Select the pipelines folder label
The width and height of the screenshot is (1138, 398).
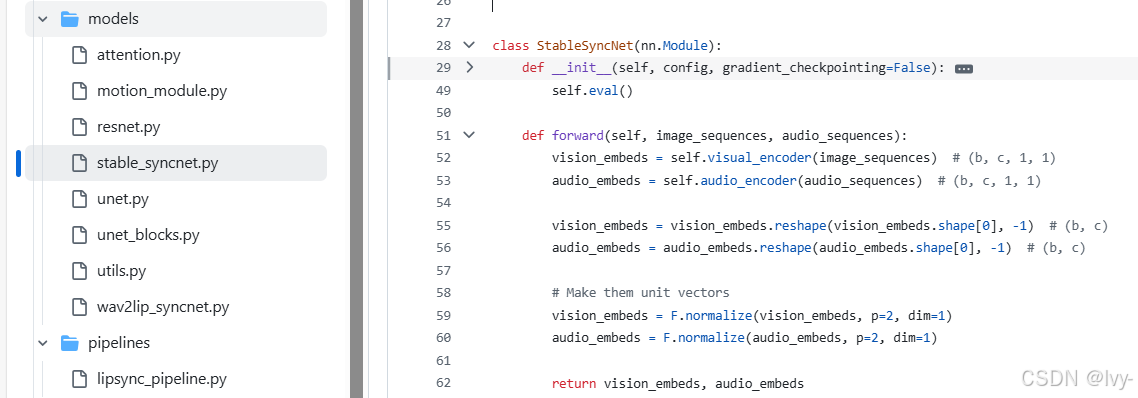tap(120, 342)
